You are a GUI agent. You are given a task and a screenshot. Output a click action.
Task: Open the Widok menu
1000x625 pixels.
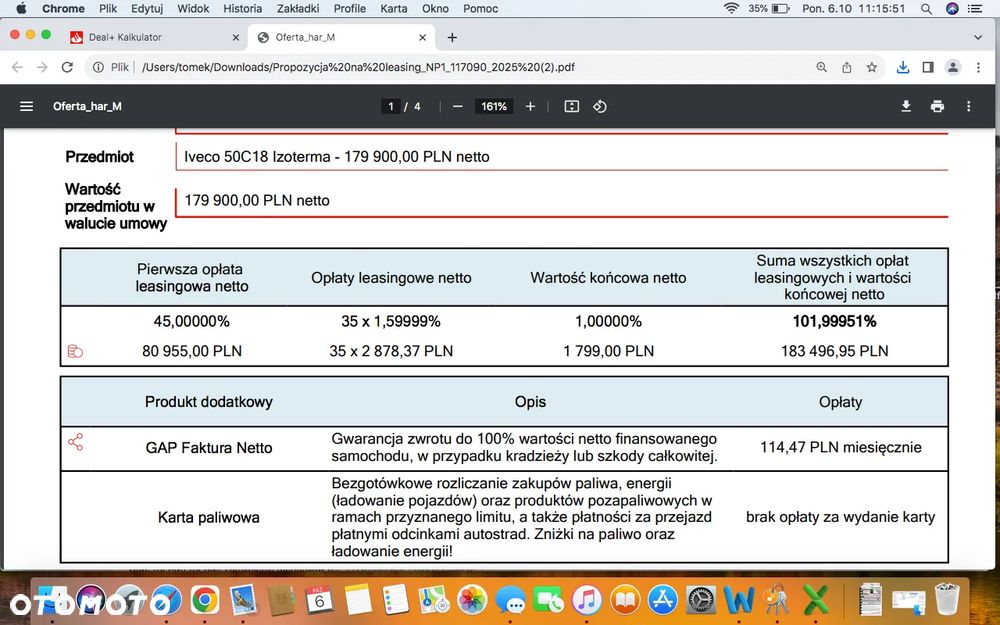(193, 8)
